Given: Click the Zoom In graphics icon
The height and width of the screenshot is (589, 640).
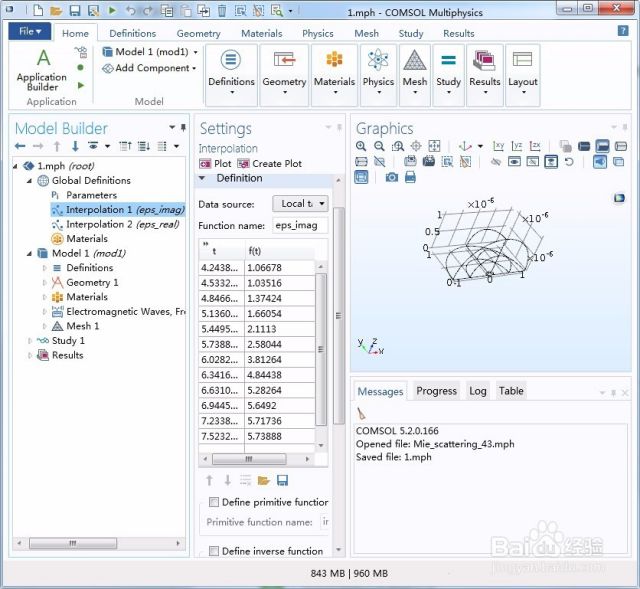Looking at the screenshot, I should coord(361,146).
